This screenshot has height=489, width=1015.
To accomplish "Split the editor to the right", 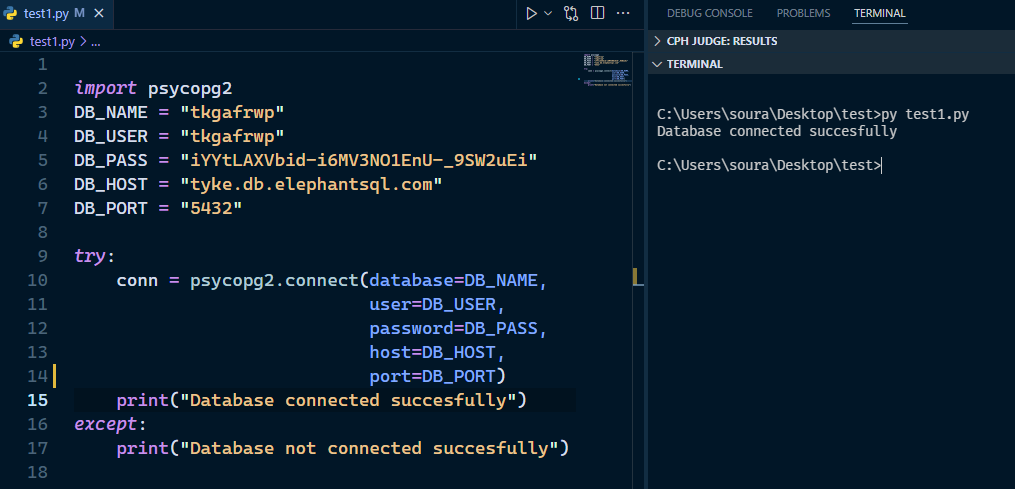I will click(x=597, y=13).
